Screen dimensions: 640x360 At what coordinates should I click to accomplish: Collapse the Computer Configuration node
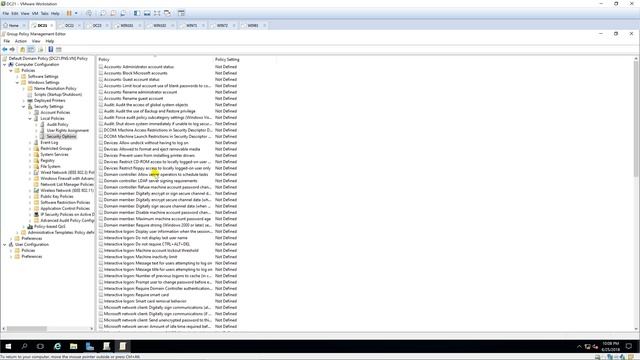(4, 64)
